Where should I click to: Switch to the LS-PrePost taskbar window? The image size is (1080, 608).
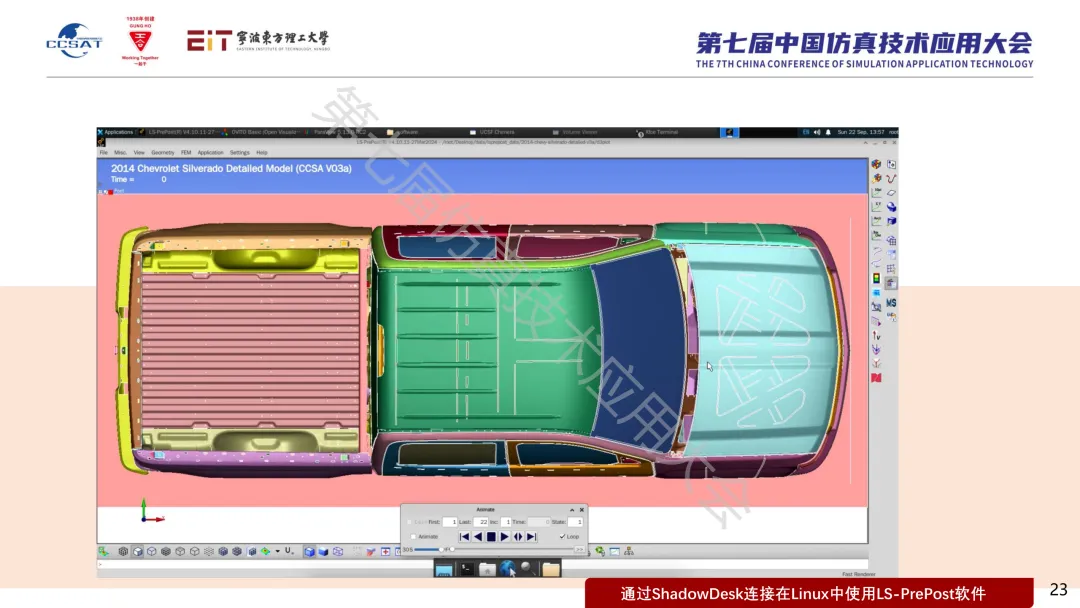(x=178, y=132)
